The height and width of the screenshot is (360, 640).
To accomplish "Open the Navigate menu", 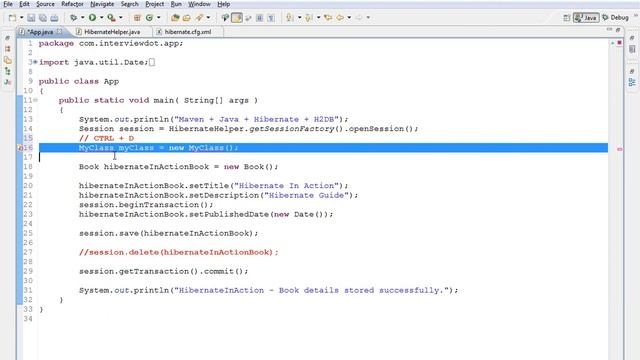I will click(x=102, y=4).
